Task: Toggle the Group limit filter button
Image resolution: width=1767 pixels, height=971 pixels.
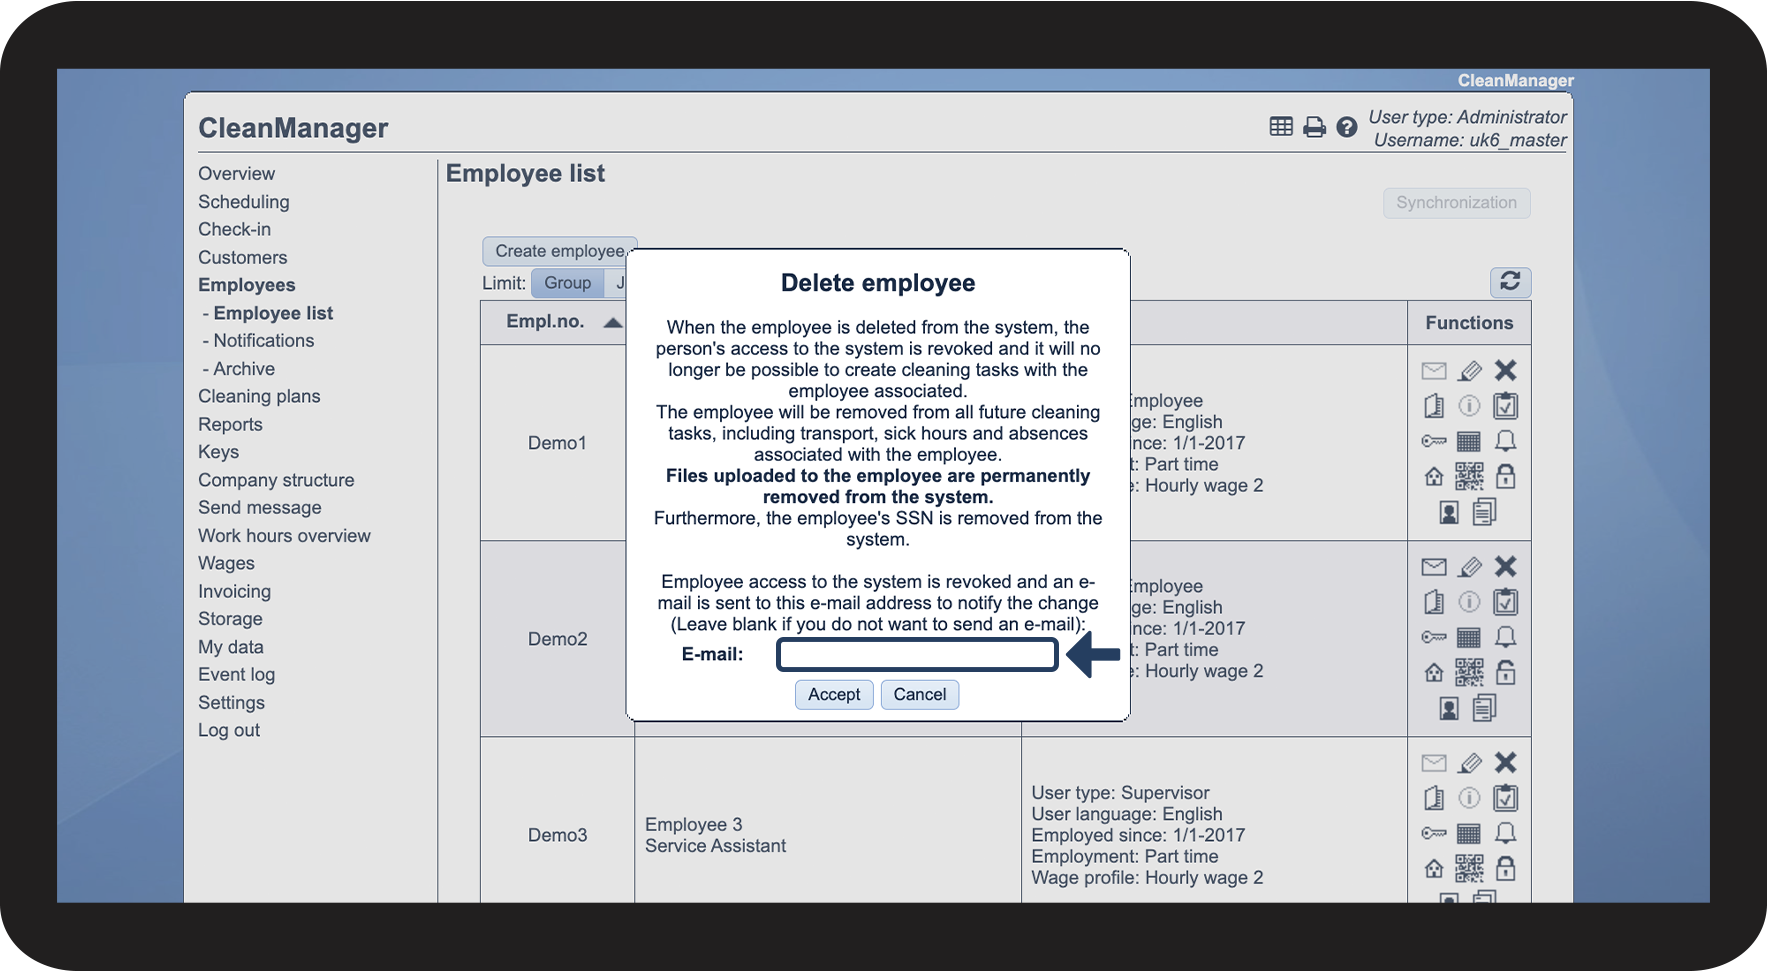Action: (x=567, y=283)
